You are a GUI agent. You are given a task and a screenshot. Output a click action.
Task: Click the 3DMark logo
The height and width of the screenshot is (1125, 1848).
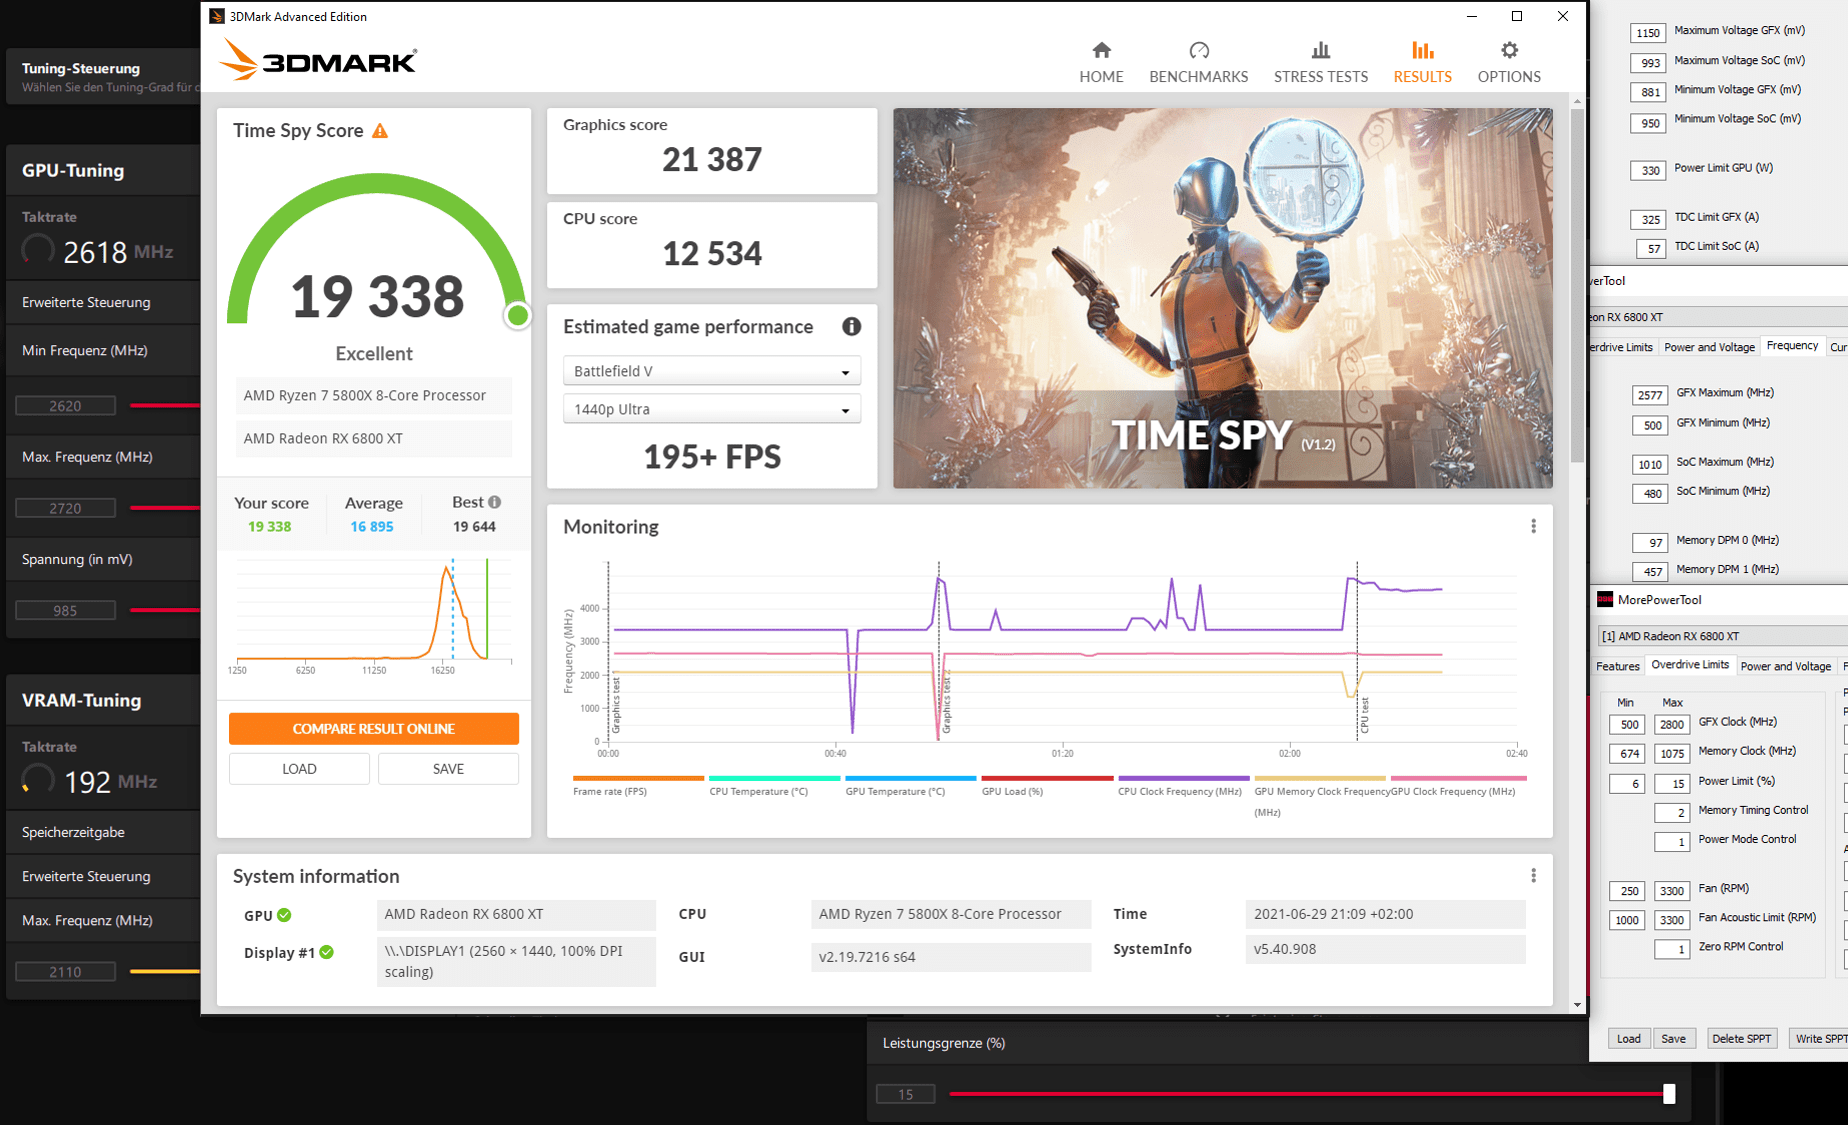(x=318, y=60)
